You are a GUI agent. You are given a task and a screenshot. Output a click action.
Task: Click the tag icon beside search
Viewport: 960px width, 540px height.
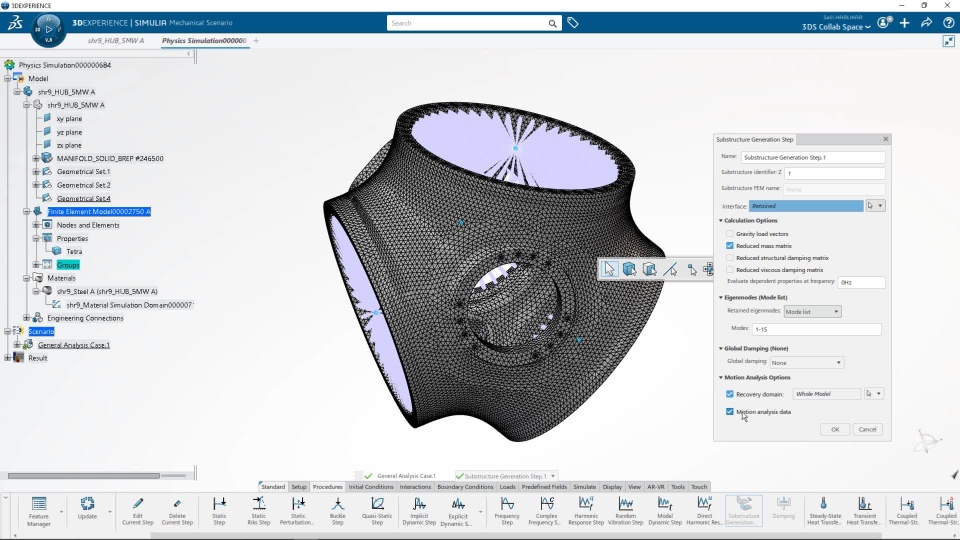(x=572, y=23)
